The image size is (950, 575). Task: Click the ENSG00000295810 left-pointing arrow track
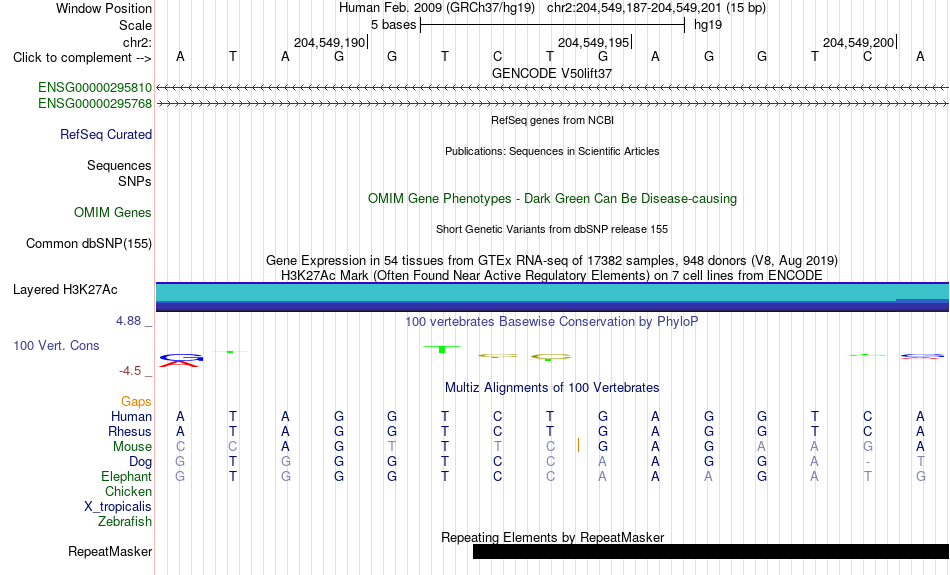[x=552, y=88]
